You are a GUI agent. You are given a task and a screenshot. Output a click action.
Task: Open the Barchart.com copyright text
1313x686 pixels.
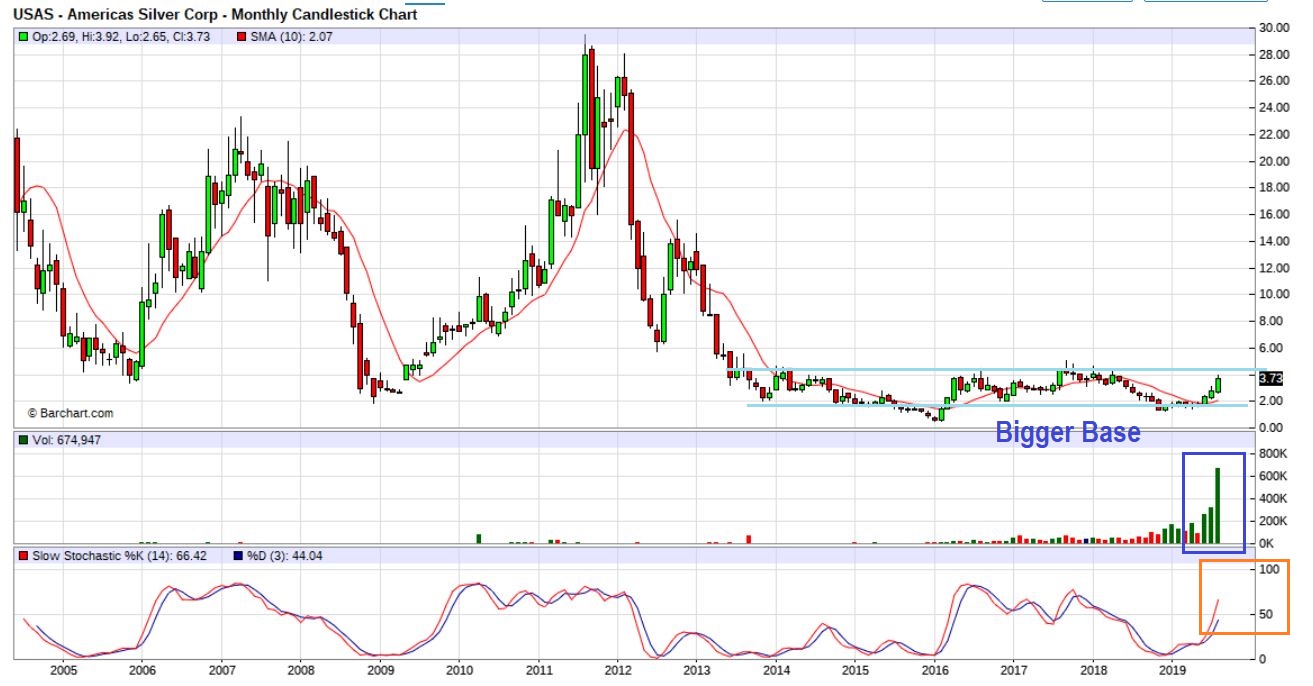[x=70, y=412]
